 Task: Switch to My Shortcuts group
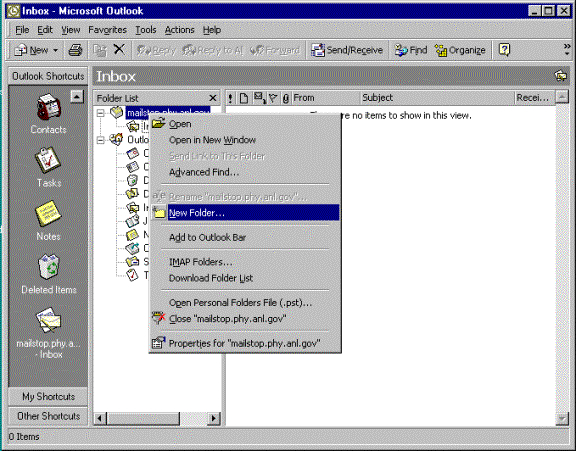[x=48, y=397]
